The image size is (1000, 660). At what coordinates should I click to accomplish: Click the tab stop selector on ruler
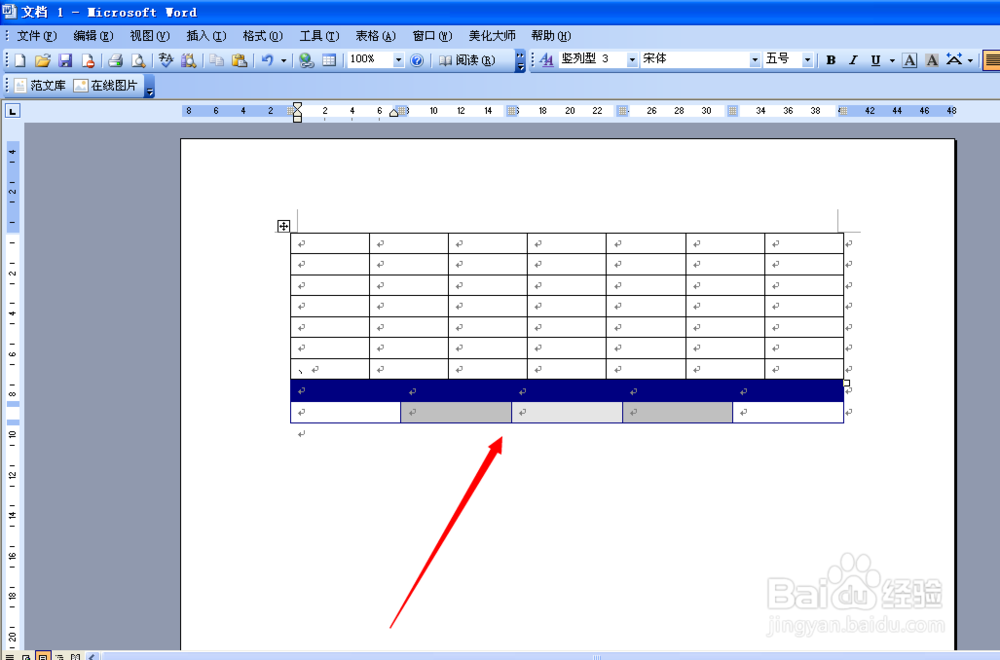pos(12,111)
